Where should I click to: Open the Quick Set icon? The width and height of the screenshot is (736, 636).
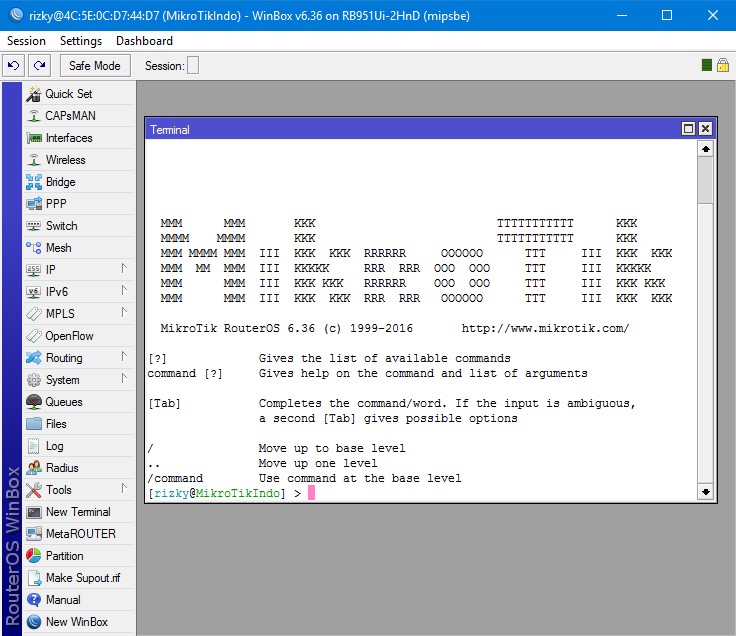tap(33, 94)
